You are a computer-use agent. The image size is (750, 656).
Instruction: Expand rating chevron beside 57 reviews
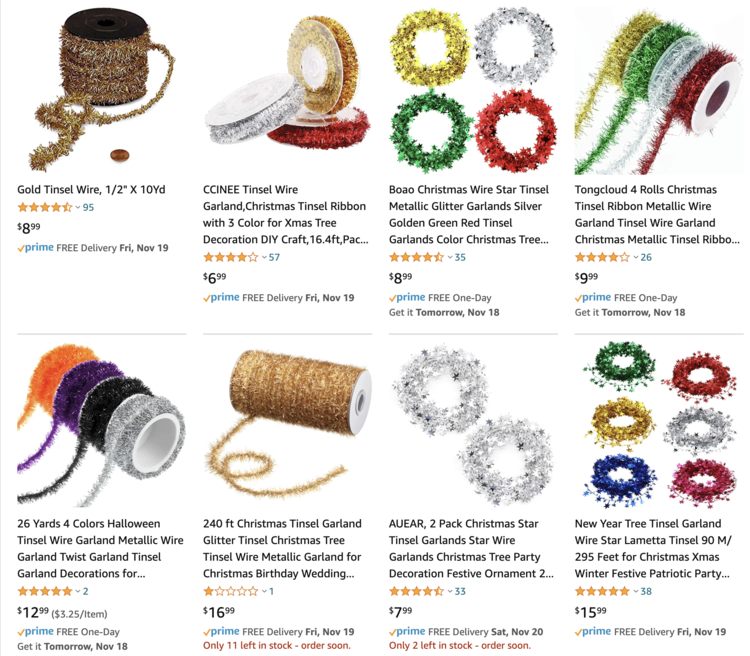264,257
